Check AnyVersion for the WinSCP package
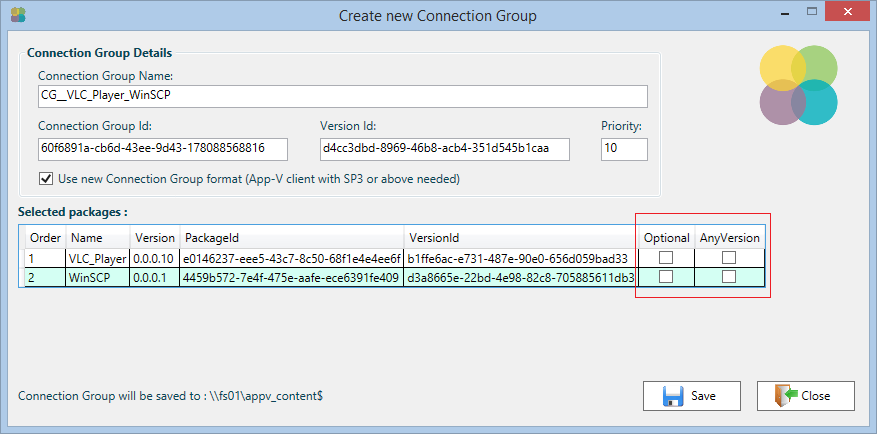Screen dimensions: 877x434 729,277
